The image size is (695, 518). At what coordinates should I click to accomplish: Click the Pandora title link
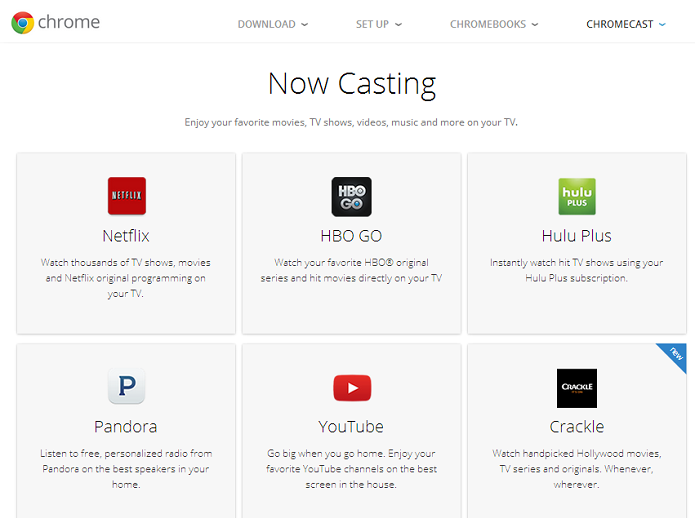pyautogui.click(x=126, y=427)
